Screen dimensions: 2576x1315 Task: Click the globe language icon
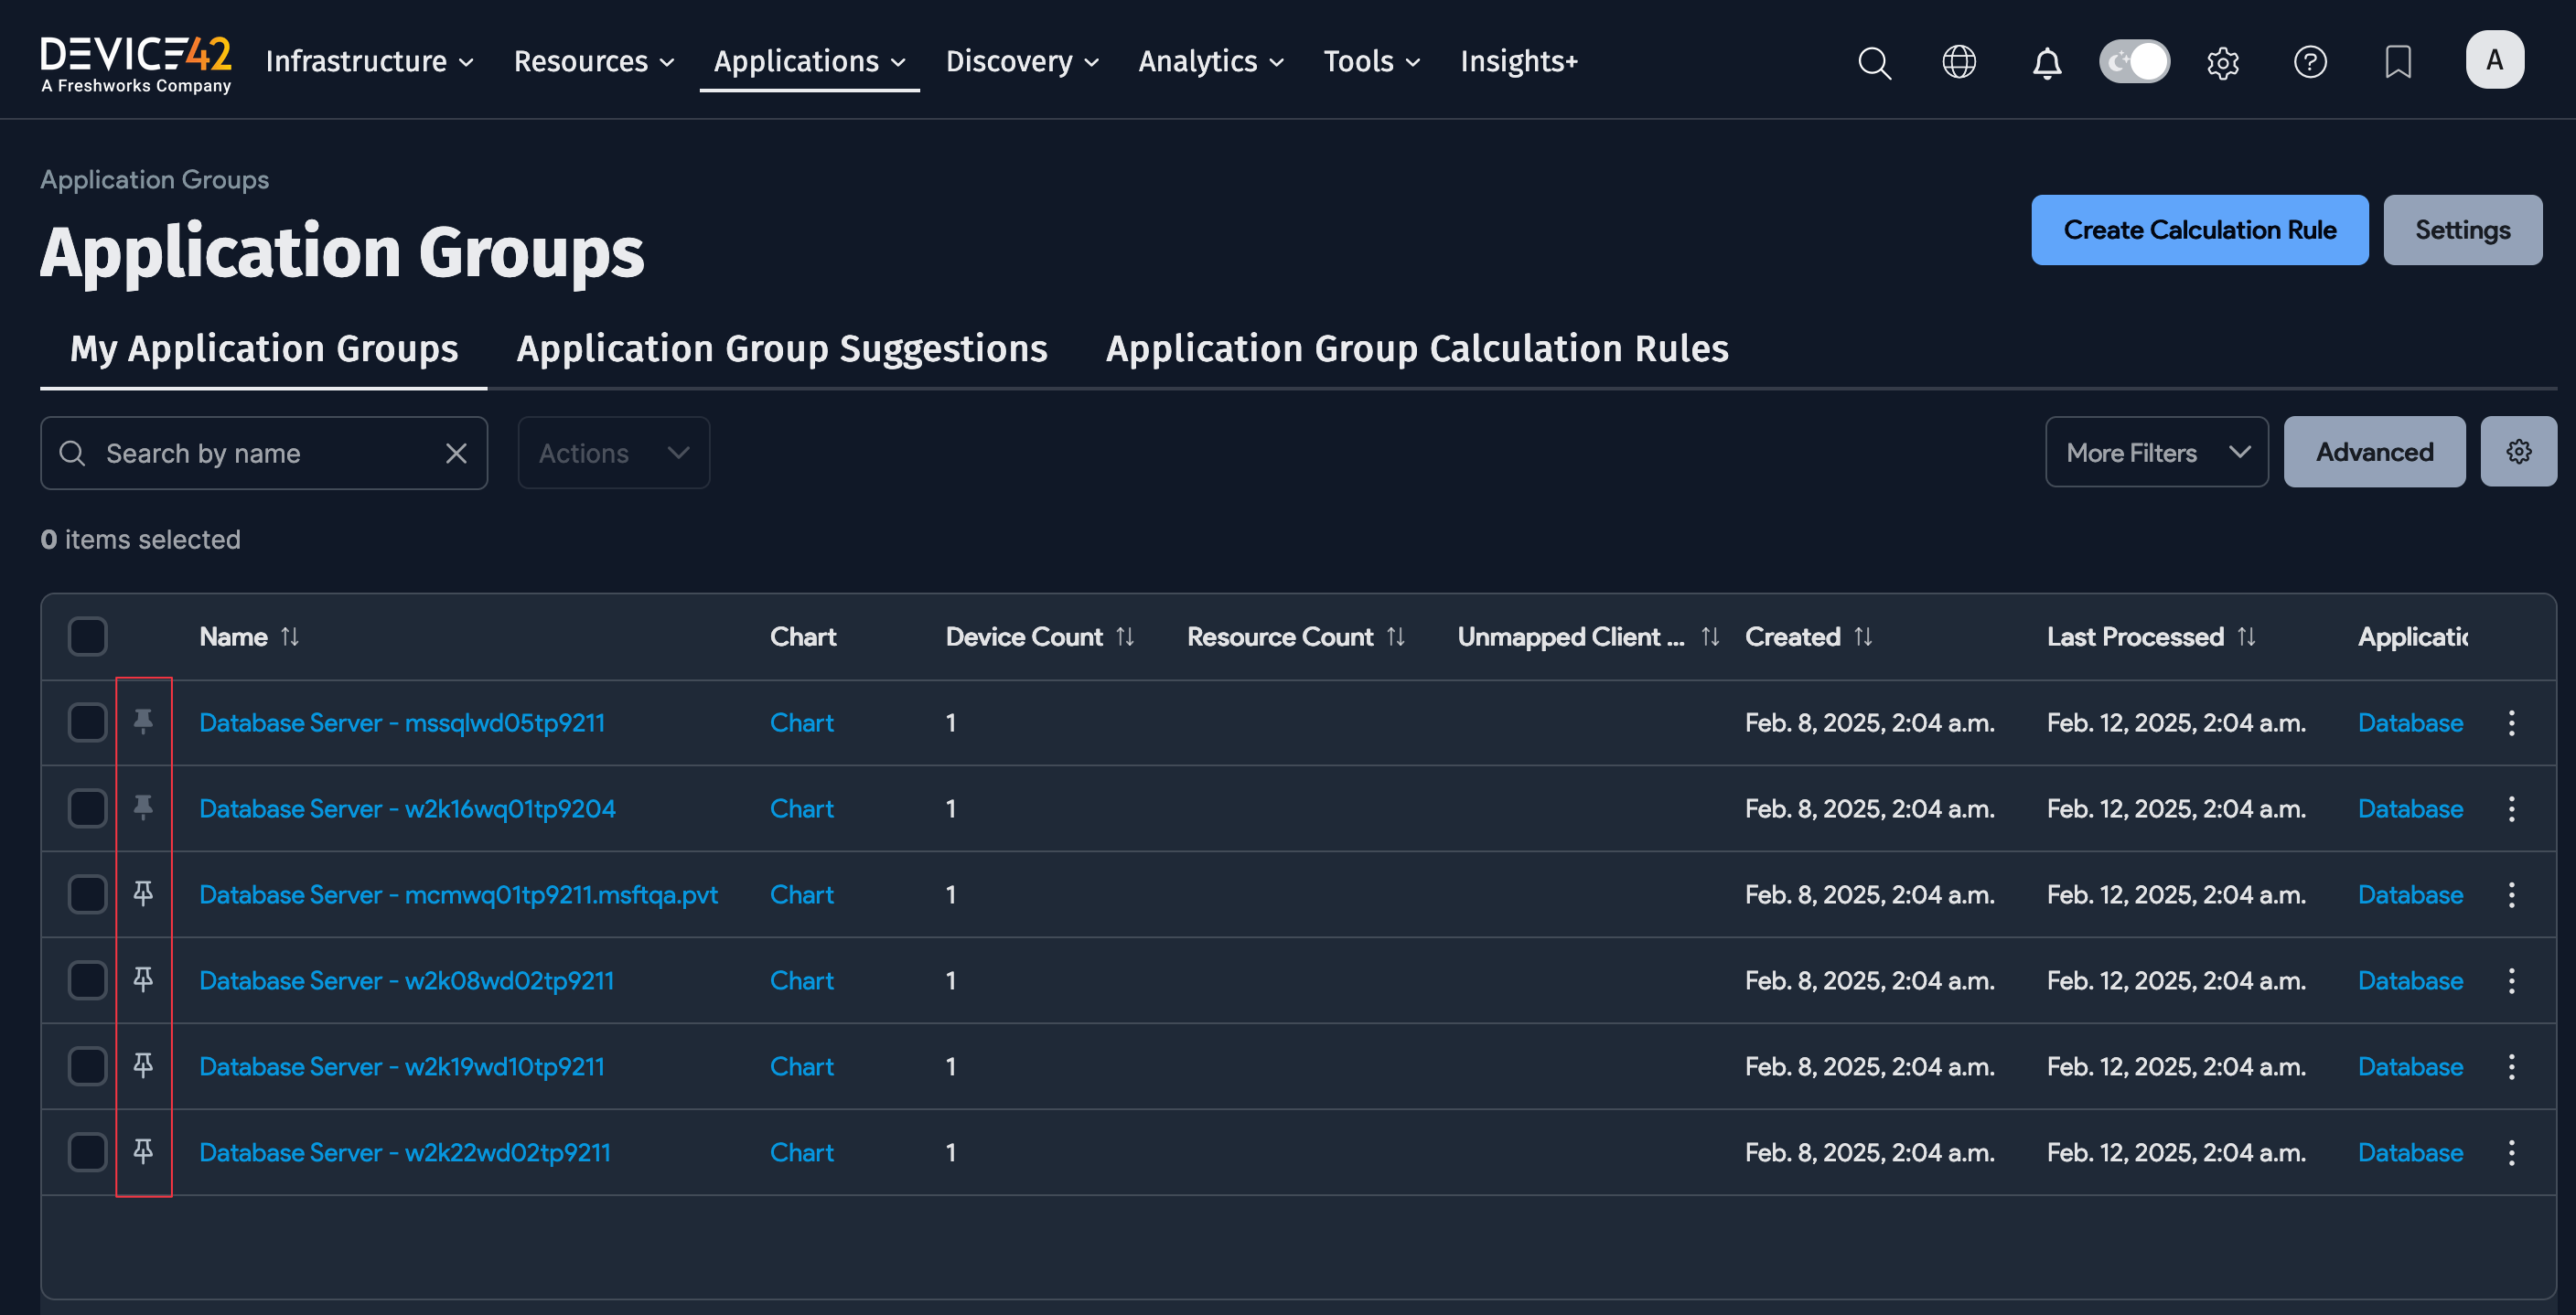[x=1959, y=62]
